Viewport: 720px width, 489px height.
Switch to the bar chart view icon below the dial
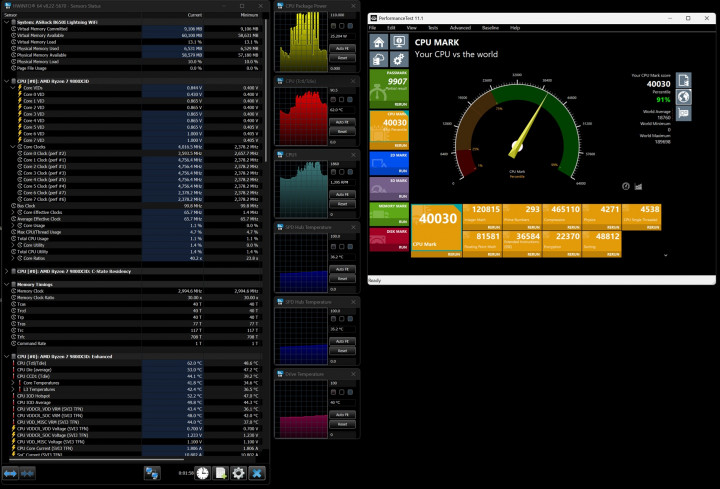click(x=638, y=186)
